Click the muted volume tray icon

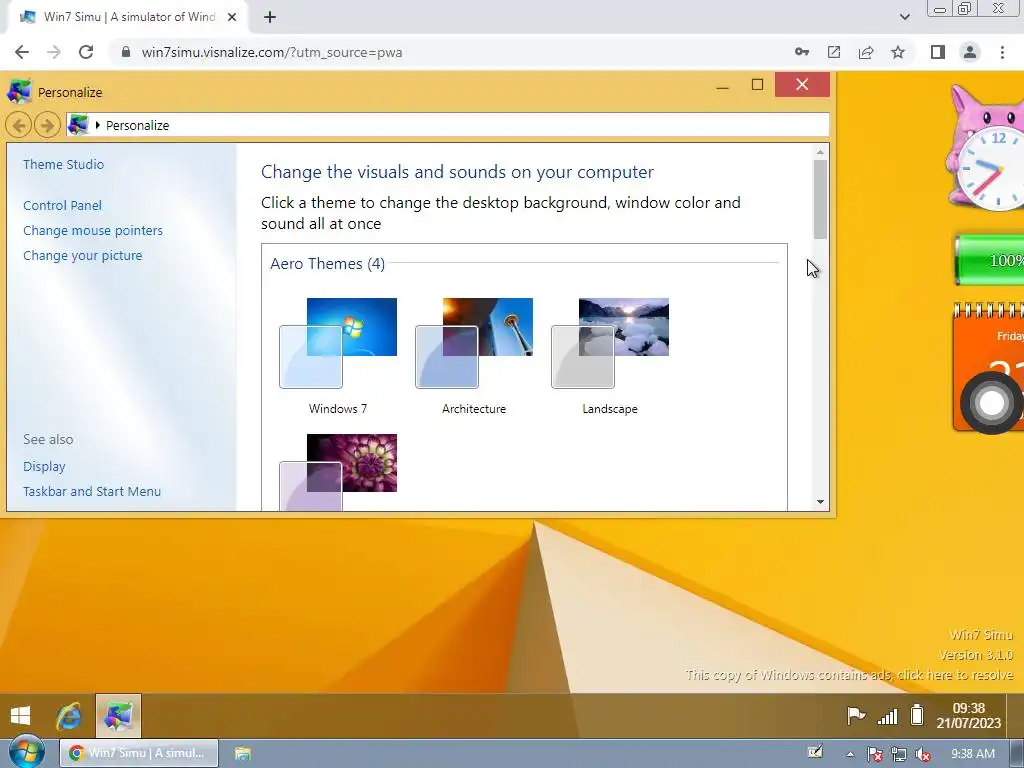pos(923,754)
